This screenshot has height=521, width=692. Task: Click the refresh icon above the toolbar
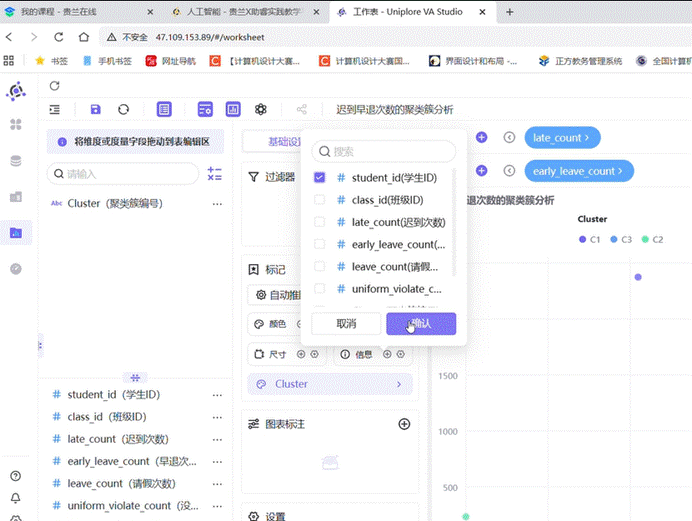(x=54, y=86)
